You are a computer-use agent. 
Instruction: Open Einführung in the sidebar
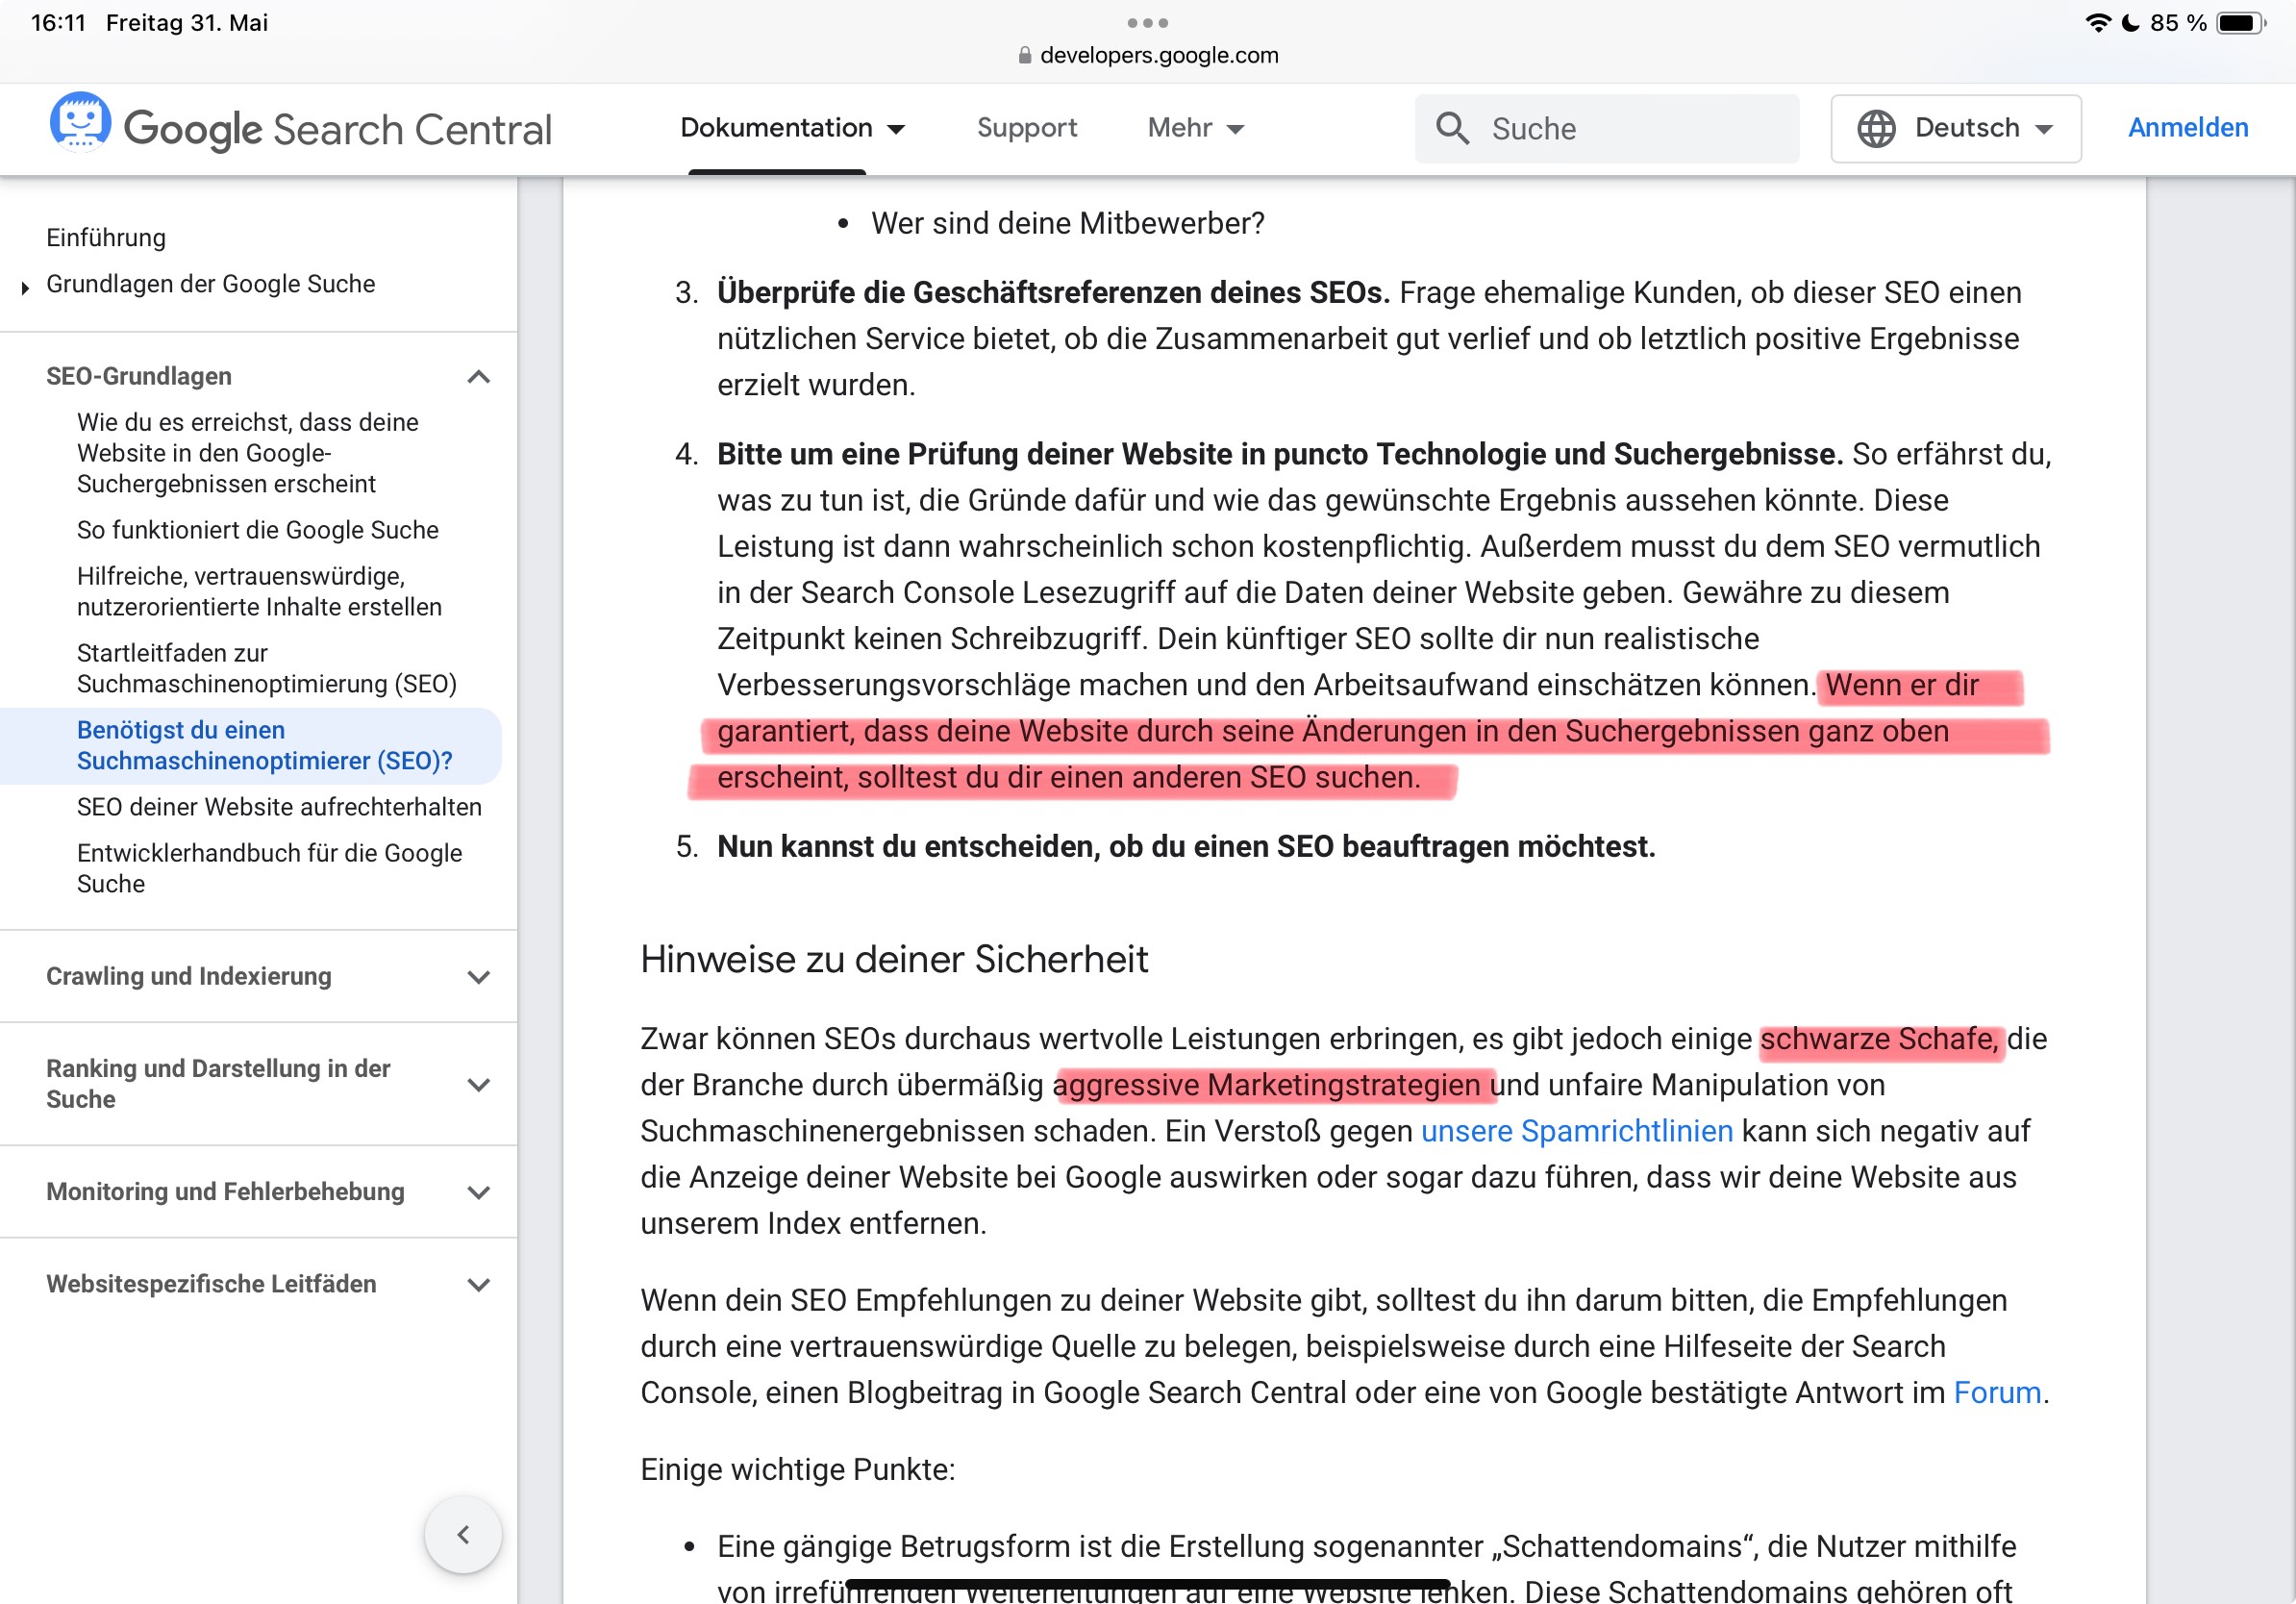click(106, 238)
